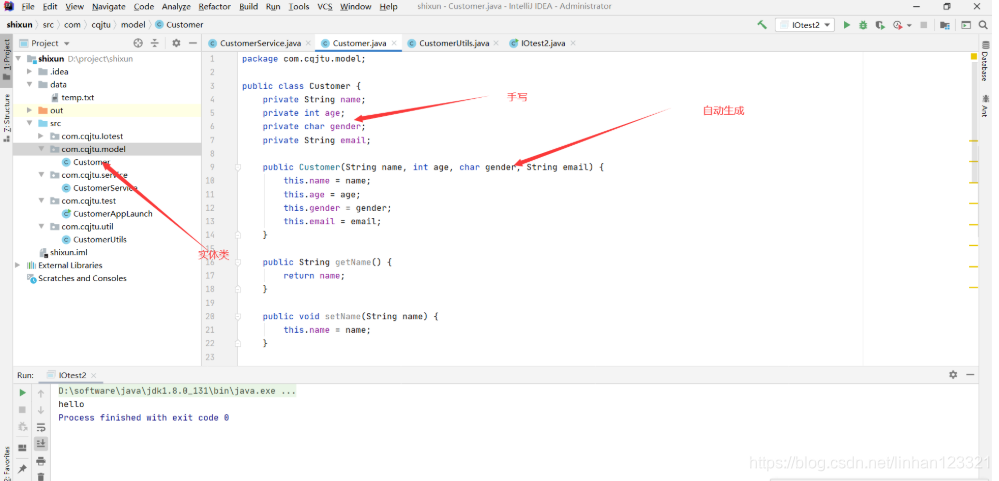The image size is (999, 481).
Task: Toggle the Favorites side tool button
Action: click(6, 463)
